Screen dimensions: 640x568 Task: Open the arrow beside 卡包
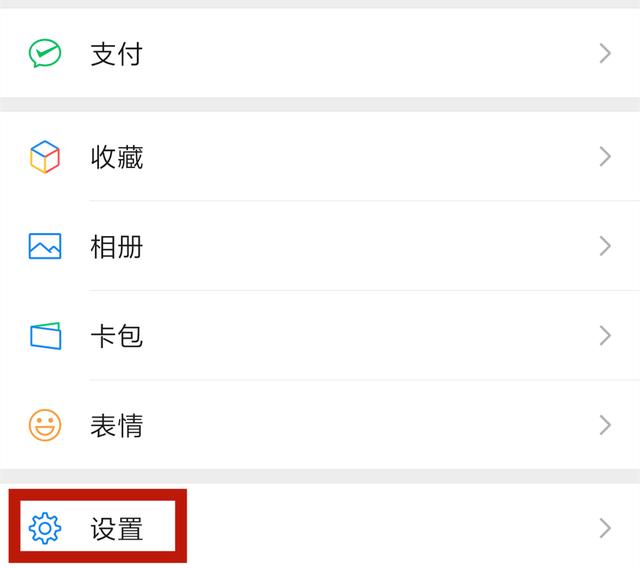tap(605, 336)
